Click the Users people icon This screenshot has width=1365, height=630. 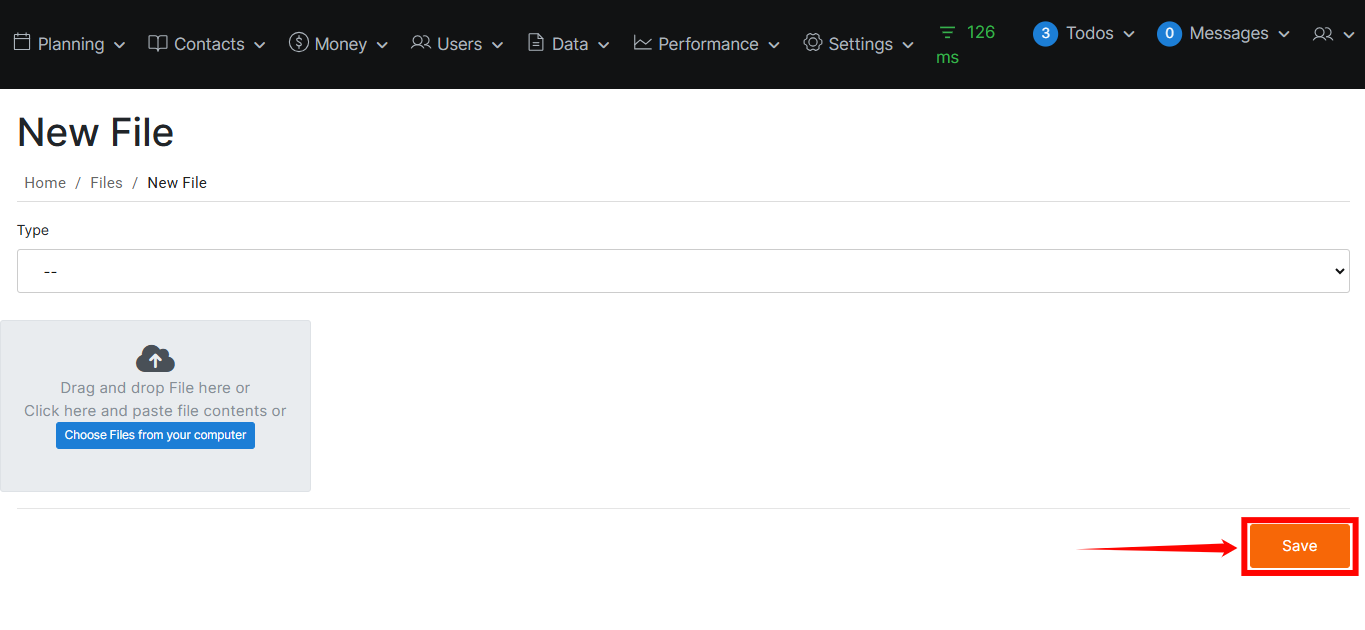[x=421, y=43]
